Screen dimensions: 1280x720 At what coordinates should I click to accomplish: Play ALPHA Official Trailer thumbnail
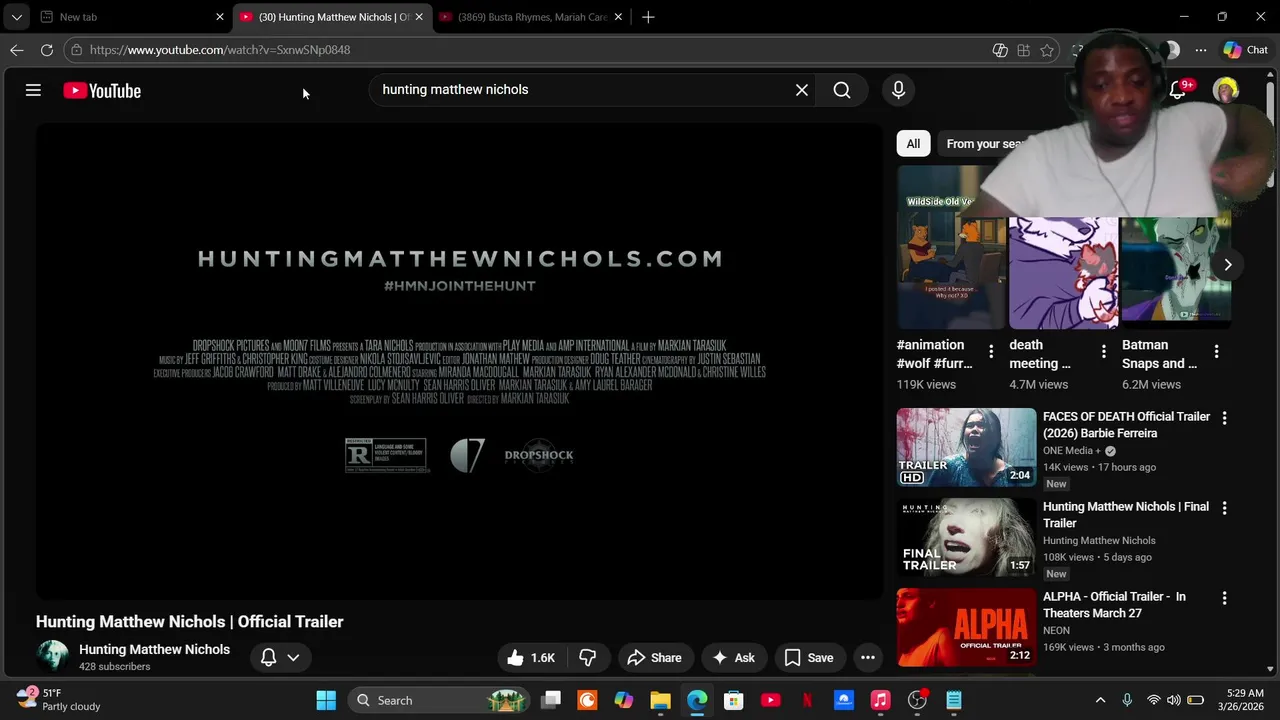click(x=966, y=627)
